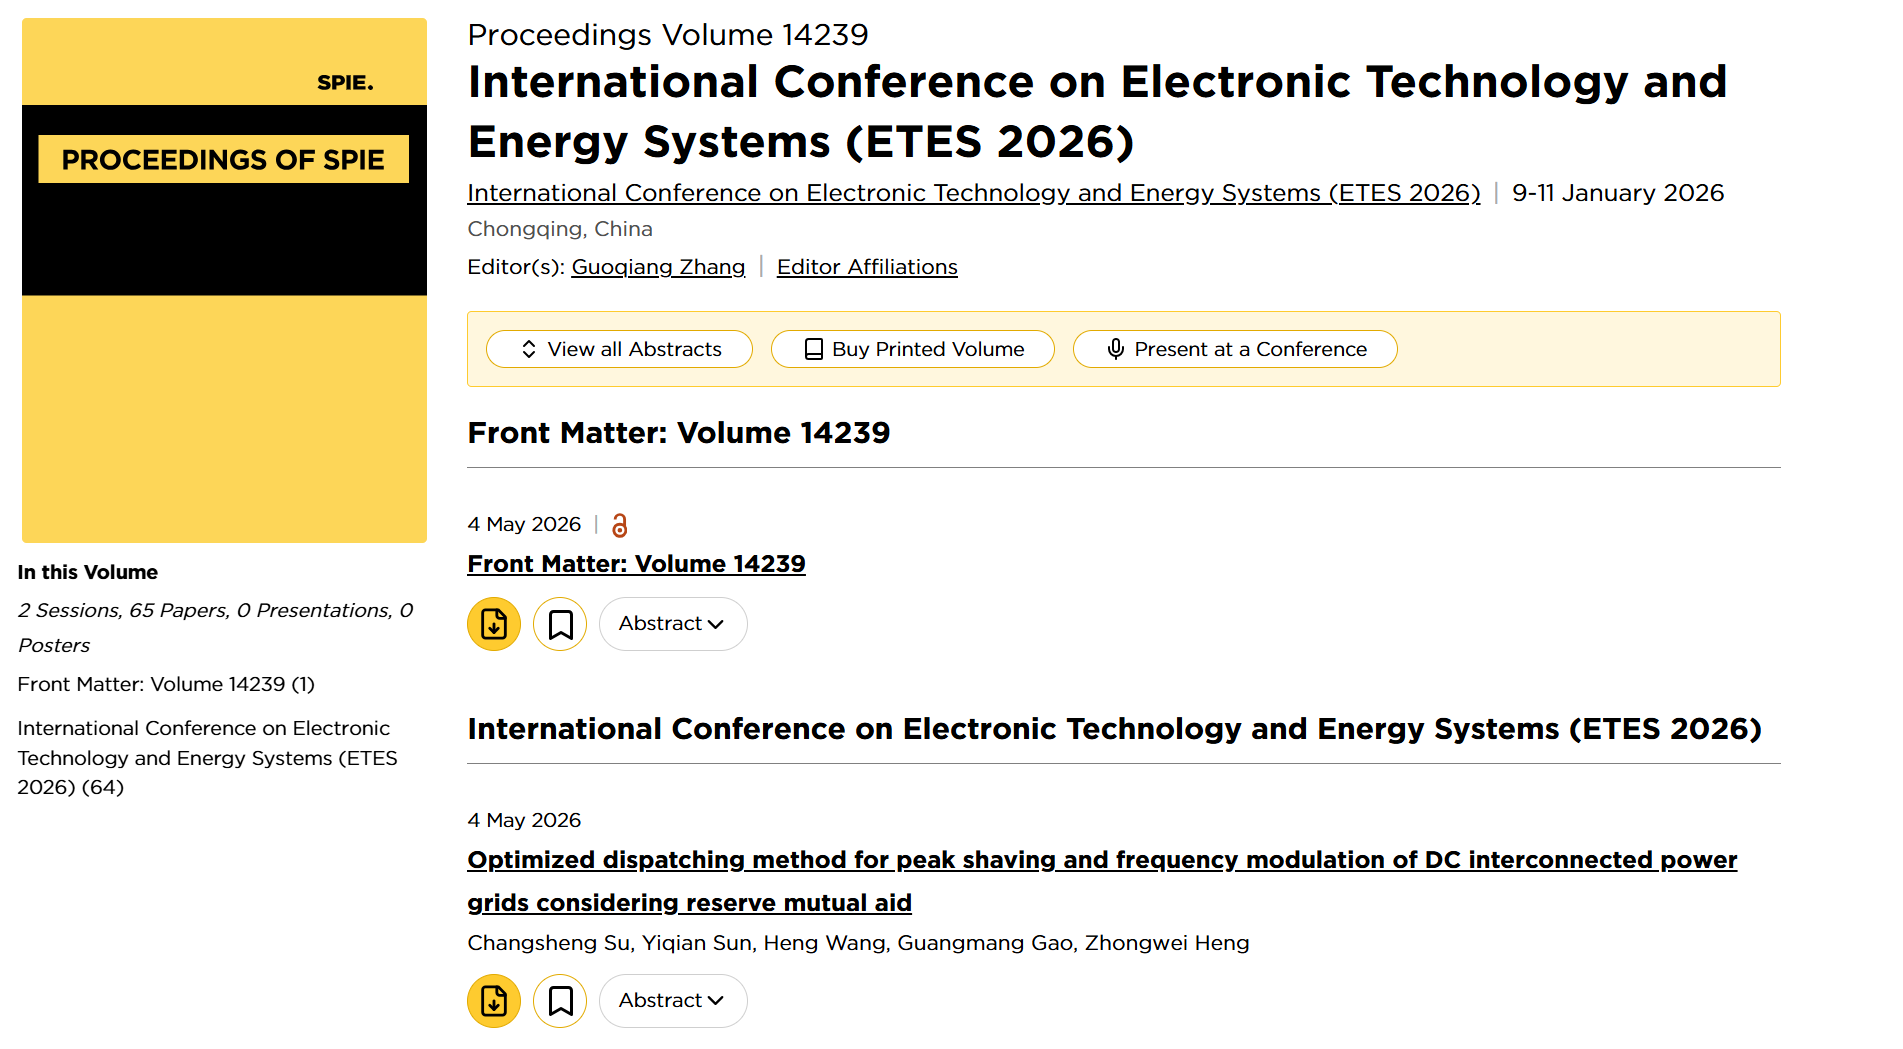
Task: Bookmark the Optimized dispatching method paper
Action: pyautogui.click(x=560, y=1001)
